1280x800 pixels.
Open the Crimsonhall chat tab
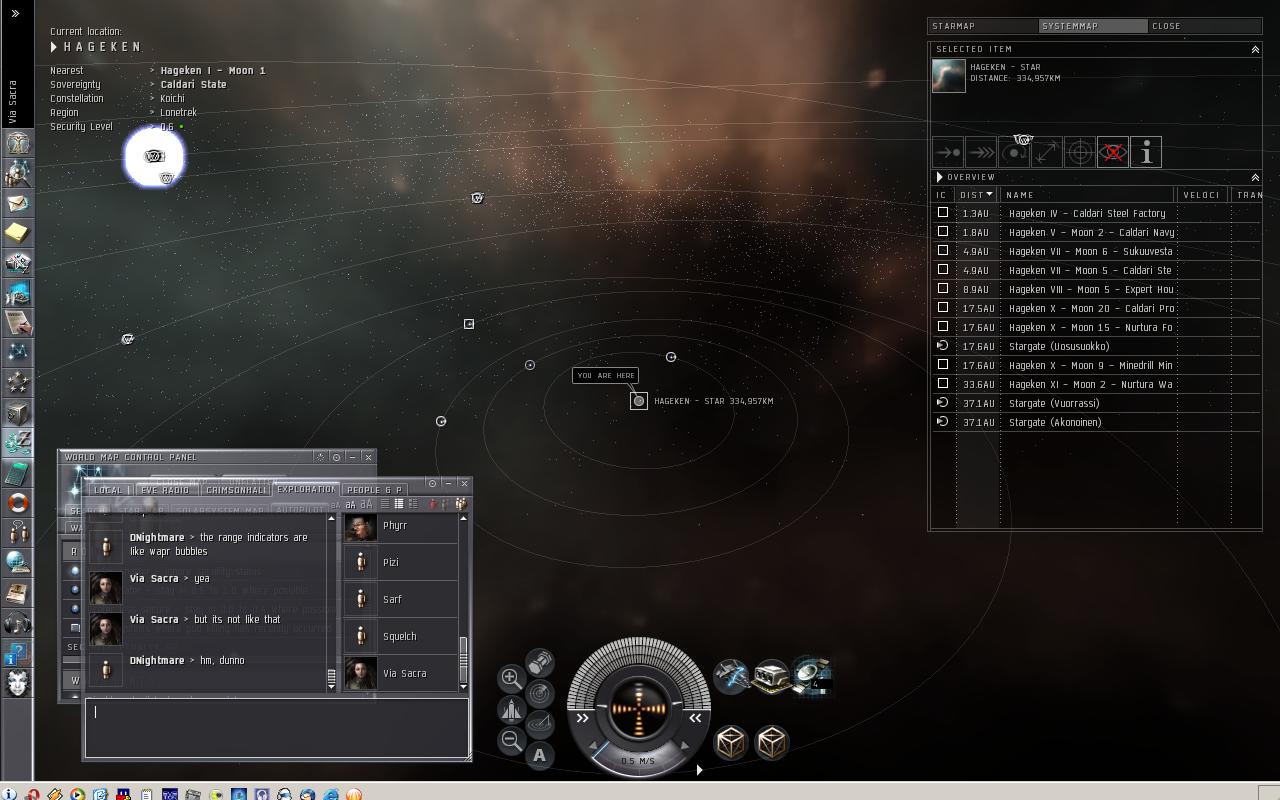[x=236, y=490]
